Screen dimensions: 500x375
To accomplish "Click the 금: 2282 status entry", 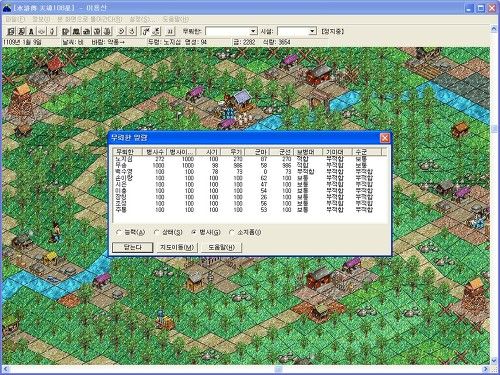I will pyautogui.click(x=244, y=42).
